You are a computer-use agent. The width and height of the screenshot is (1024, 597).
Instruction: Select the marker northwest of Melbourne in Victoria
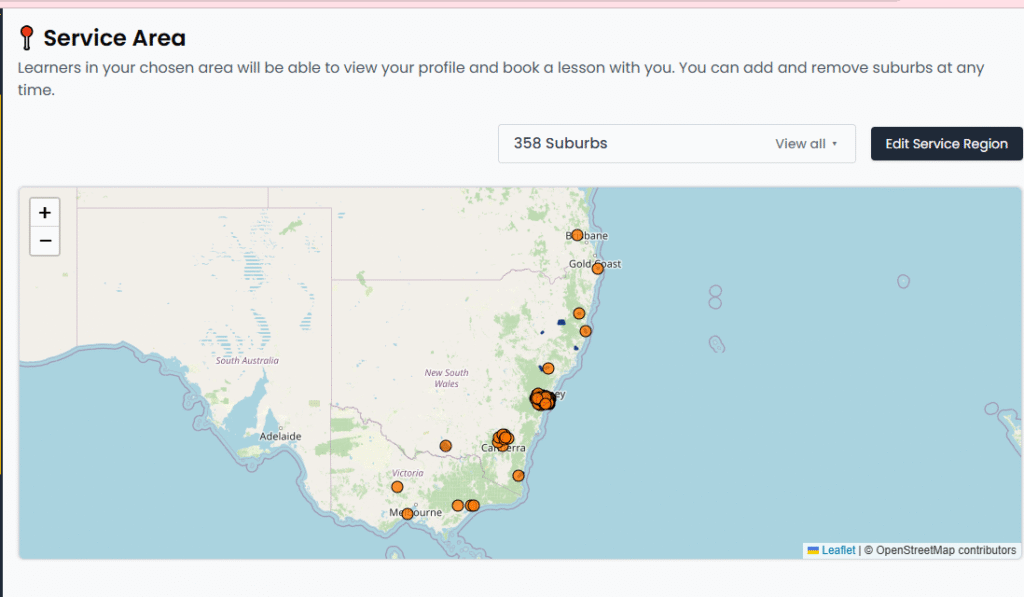click(397, 487)
